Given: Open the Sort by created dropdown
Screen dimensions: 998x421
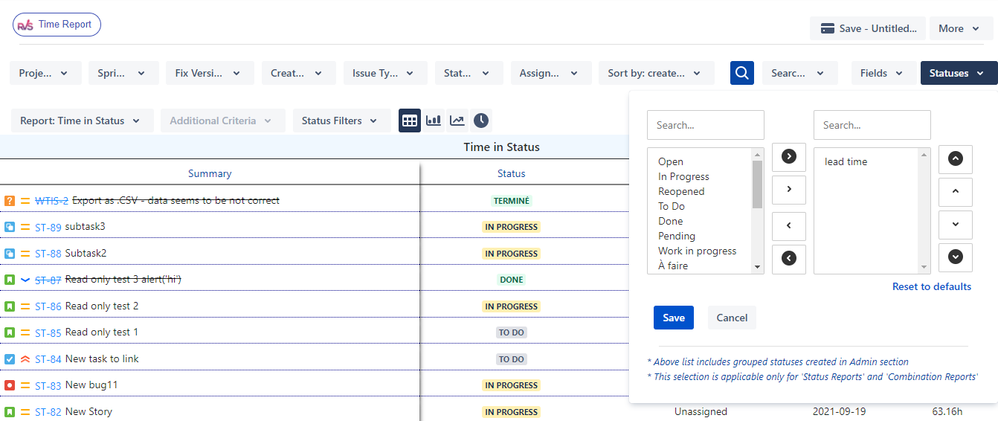Looking at the screenshot, I should click(x=656, y=73).
